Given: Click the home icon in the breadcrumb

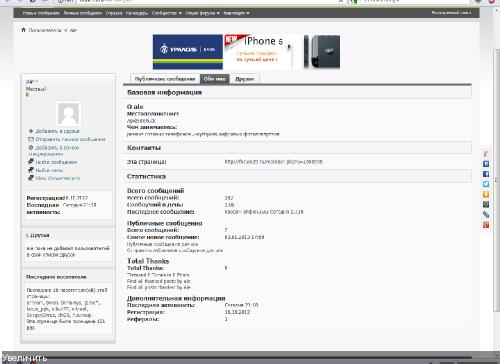Looking at the screenshot, I should [23, 30].
